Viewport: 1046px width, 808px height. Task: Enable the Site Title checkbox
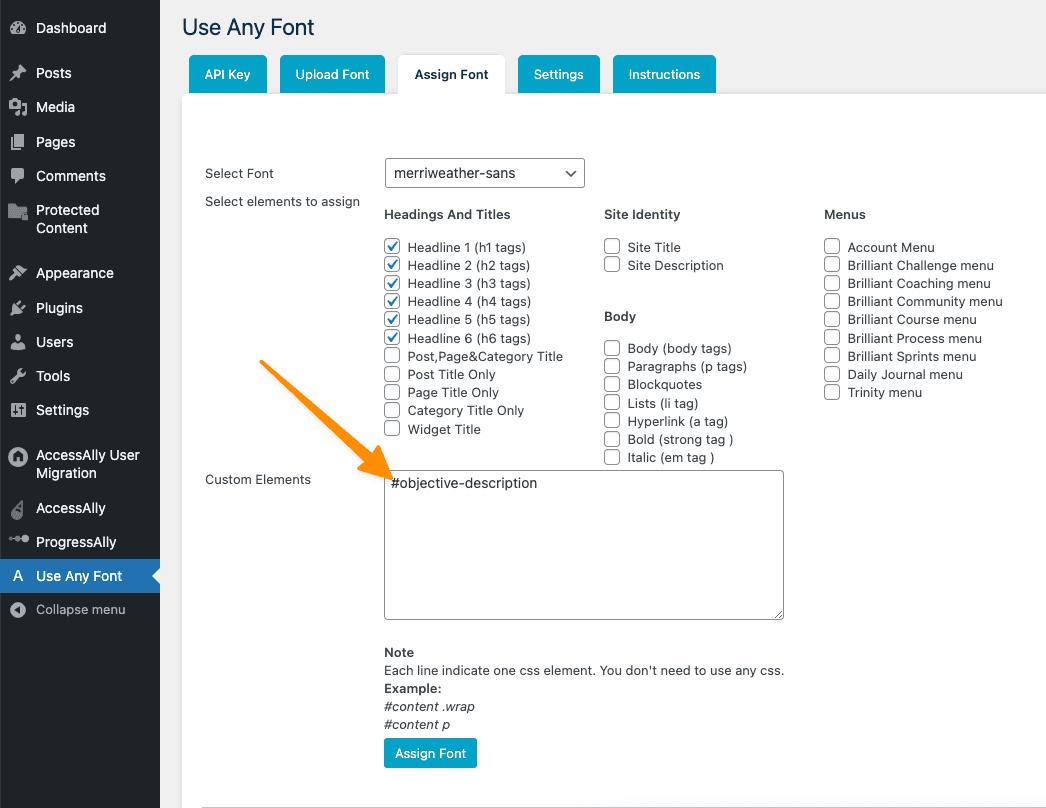pos(612,247)
